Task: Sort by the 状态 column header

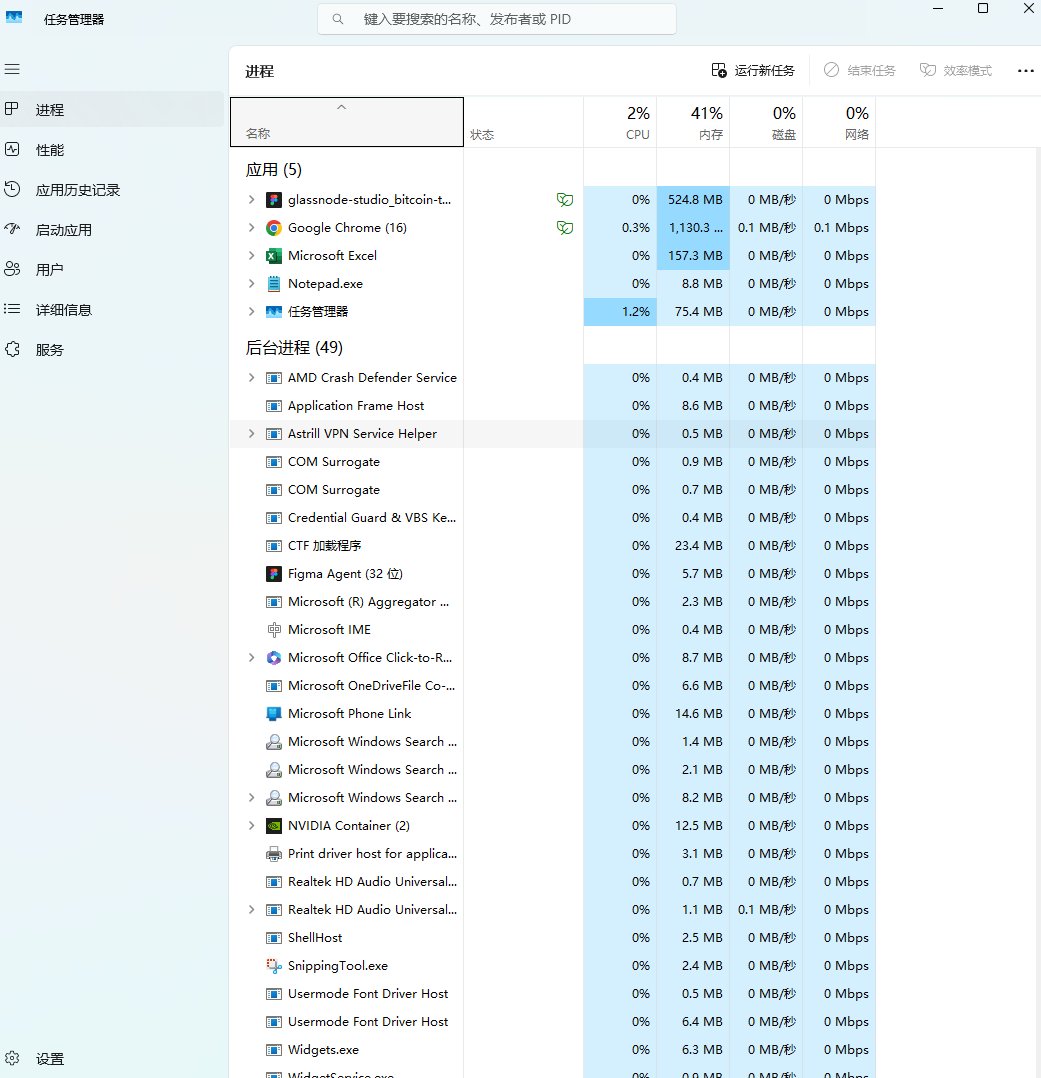Action: click(523, 122)
